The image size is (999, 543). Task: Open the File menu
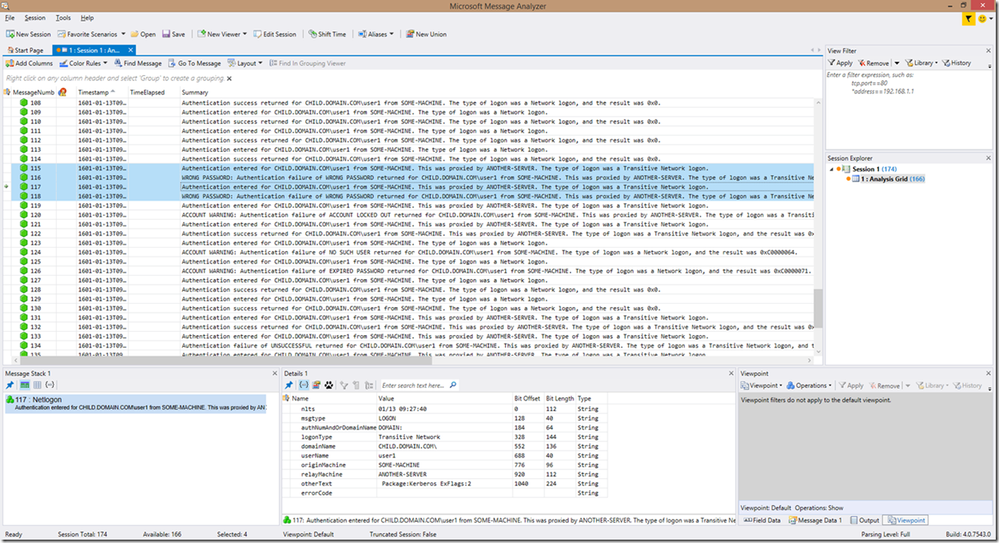[10, 18]
